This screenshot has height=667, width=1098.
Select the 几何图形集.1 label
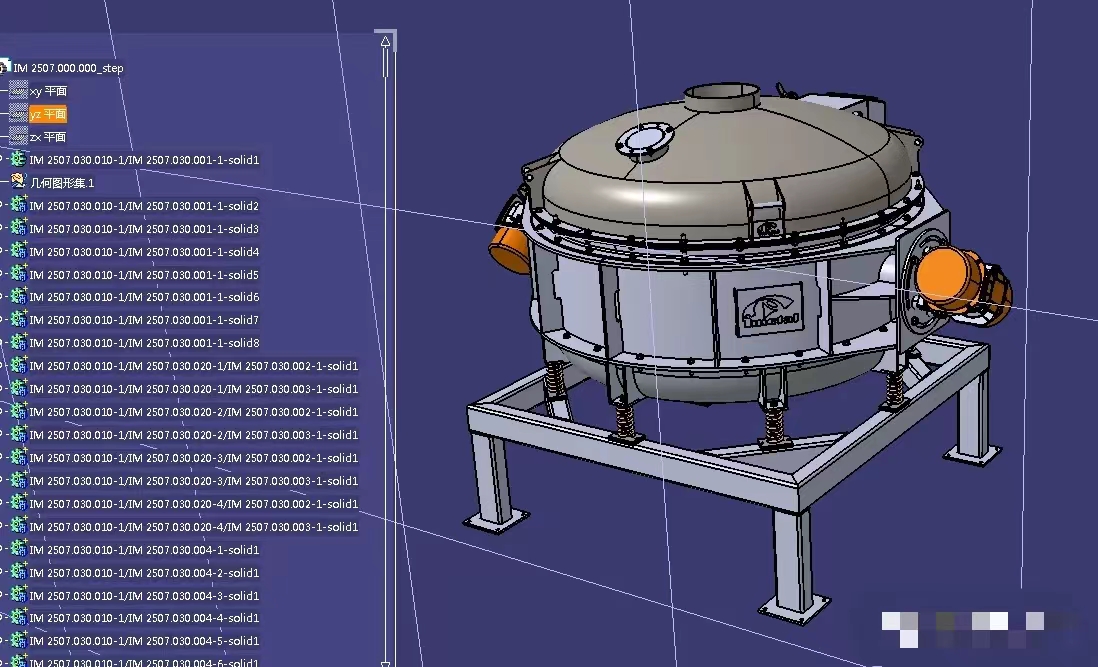[x=62, y=183]
